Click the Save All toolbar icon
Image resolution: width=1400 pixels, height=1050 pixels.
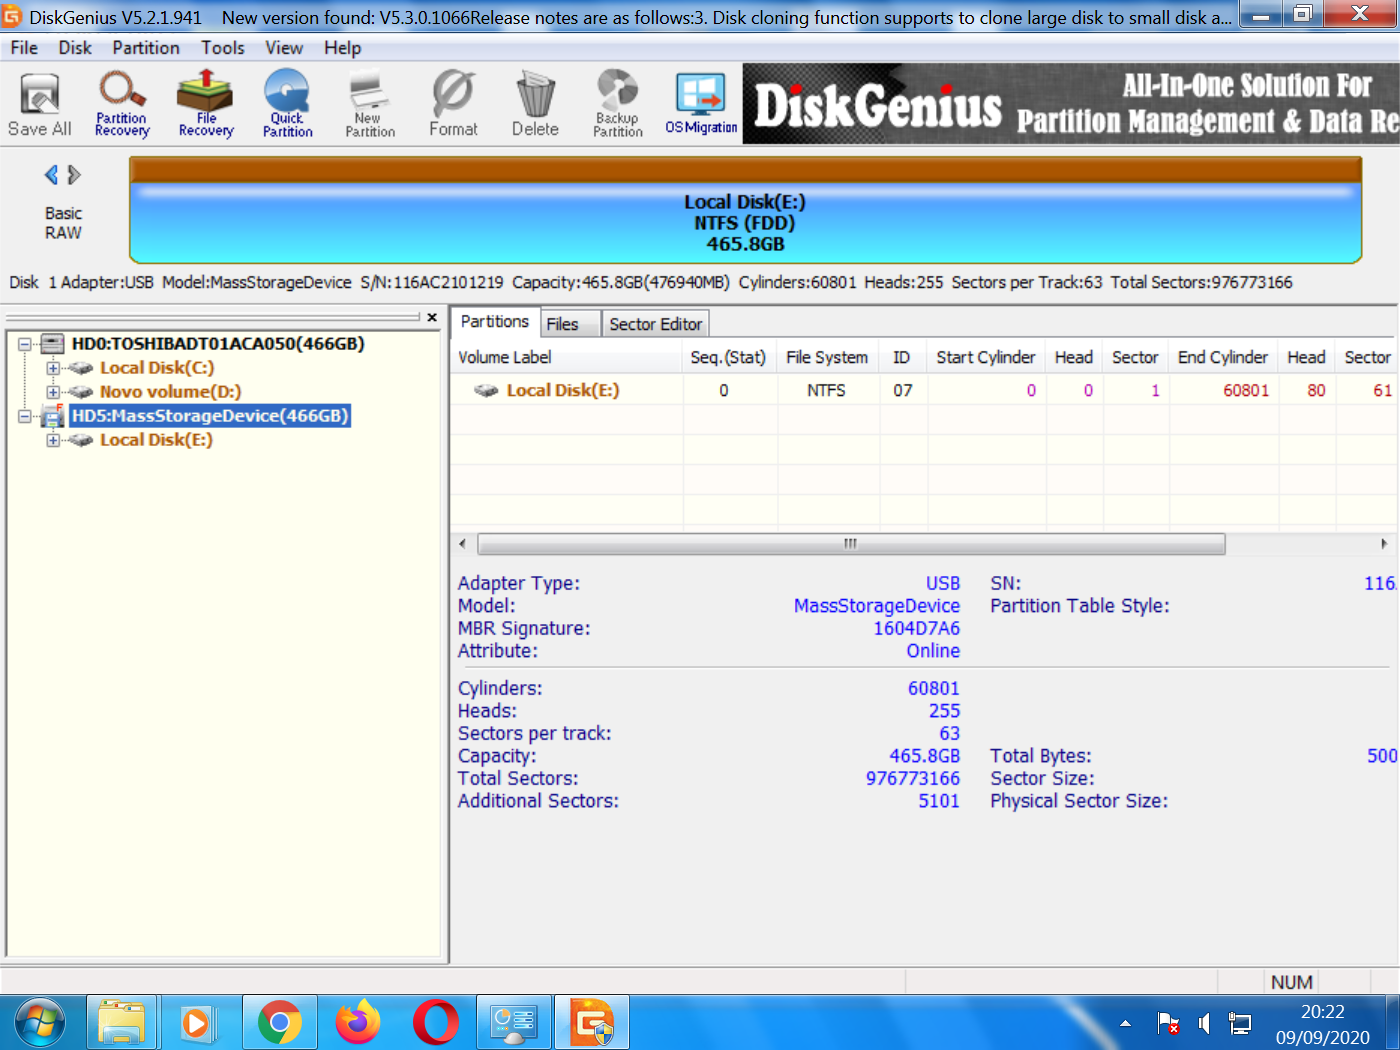(40, 104)
